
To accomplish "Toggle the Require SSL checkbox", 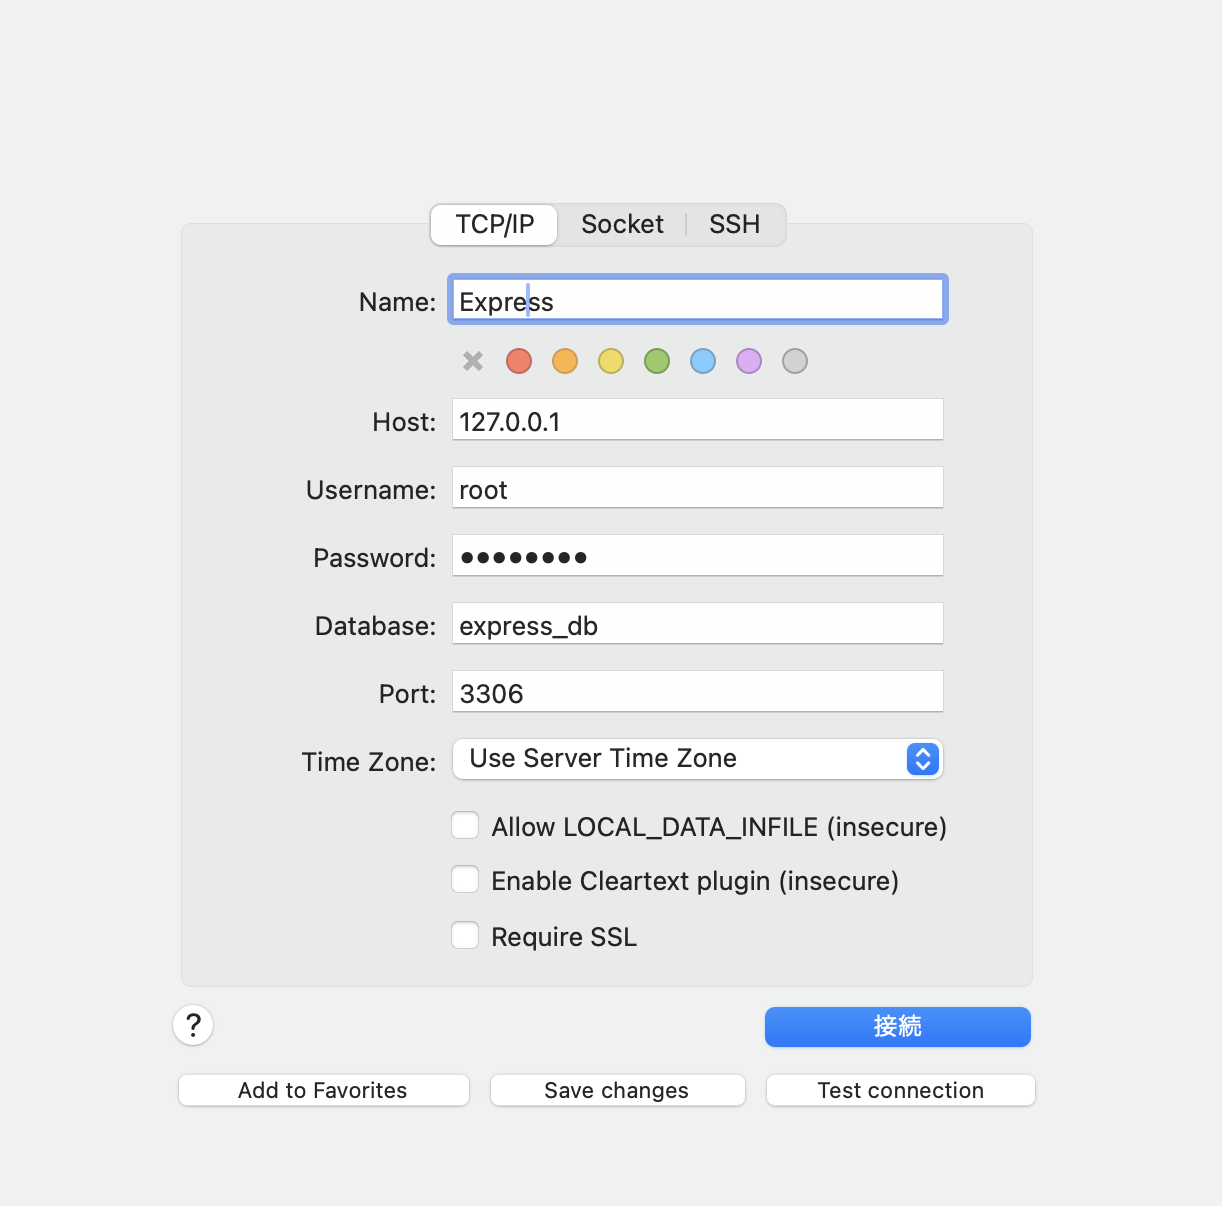I will point(465,935).
